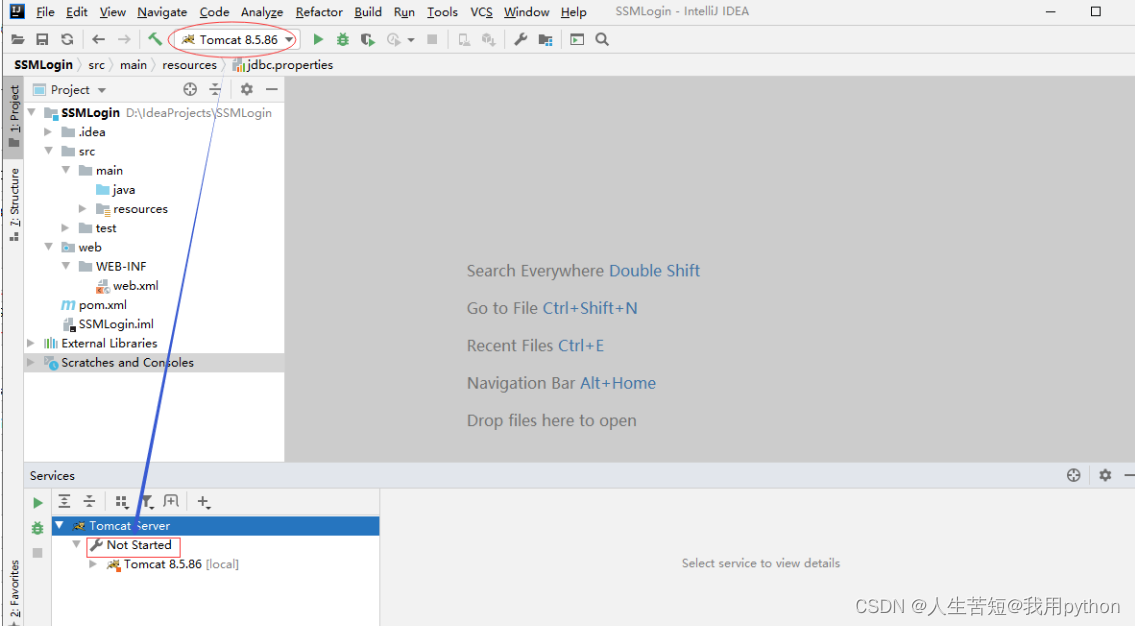Run with coverage shield icon
This screenshot has height=626, width=1135.
[x=368, y=40]
